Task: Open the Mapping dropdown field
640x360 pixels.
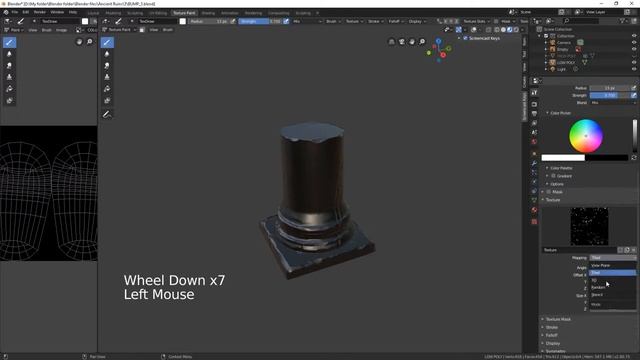Action: [613, 258]
